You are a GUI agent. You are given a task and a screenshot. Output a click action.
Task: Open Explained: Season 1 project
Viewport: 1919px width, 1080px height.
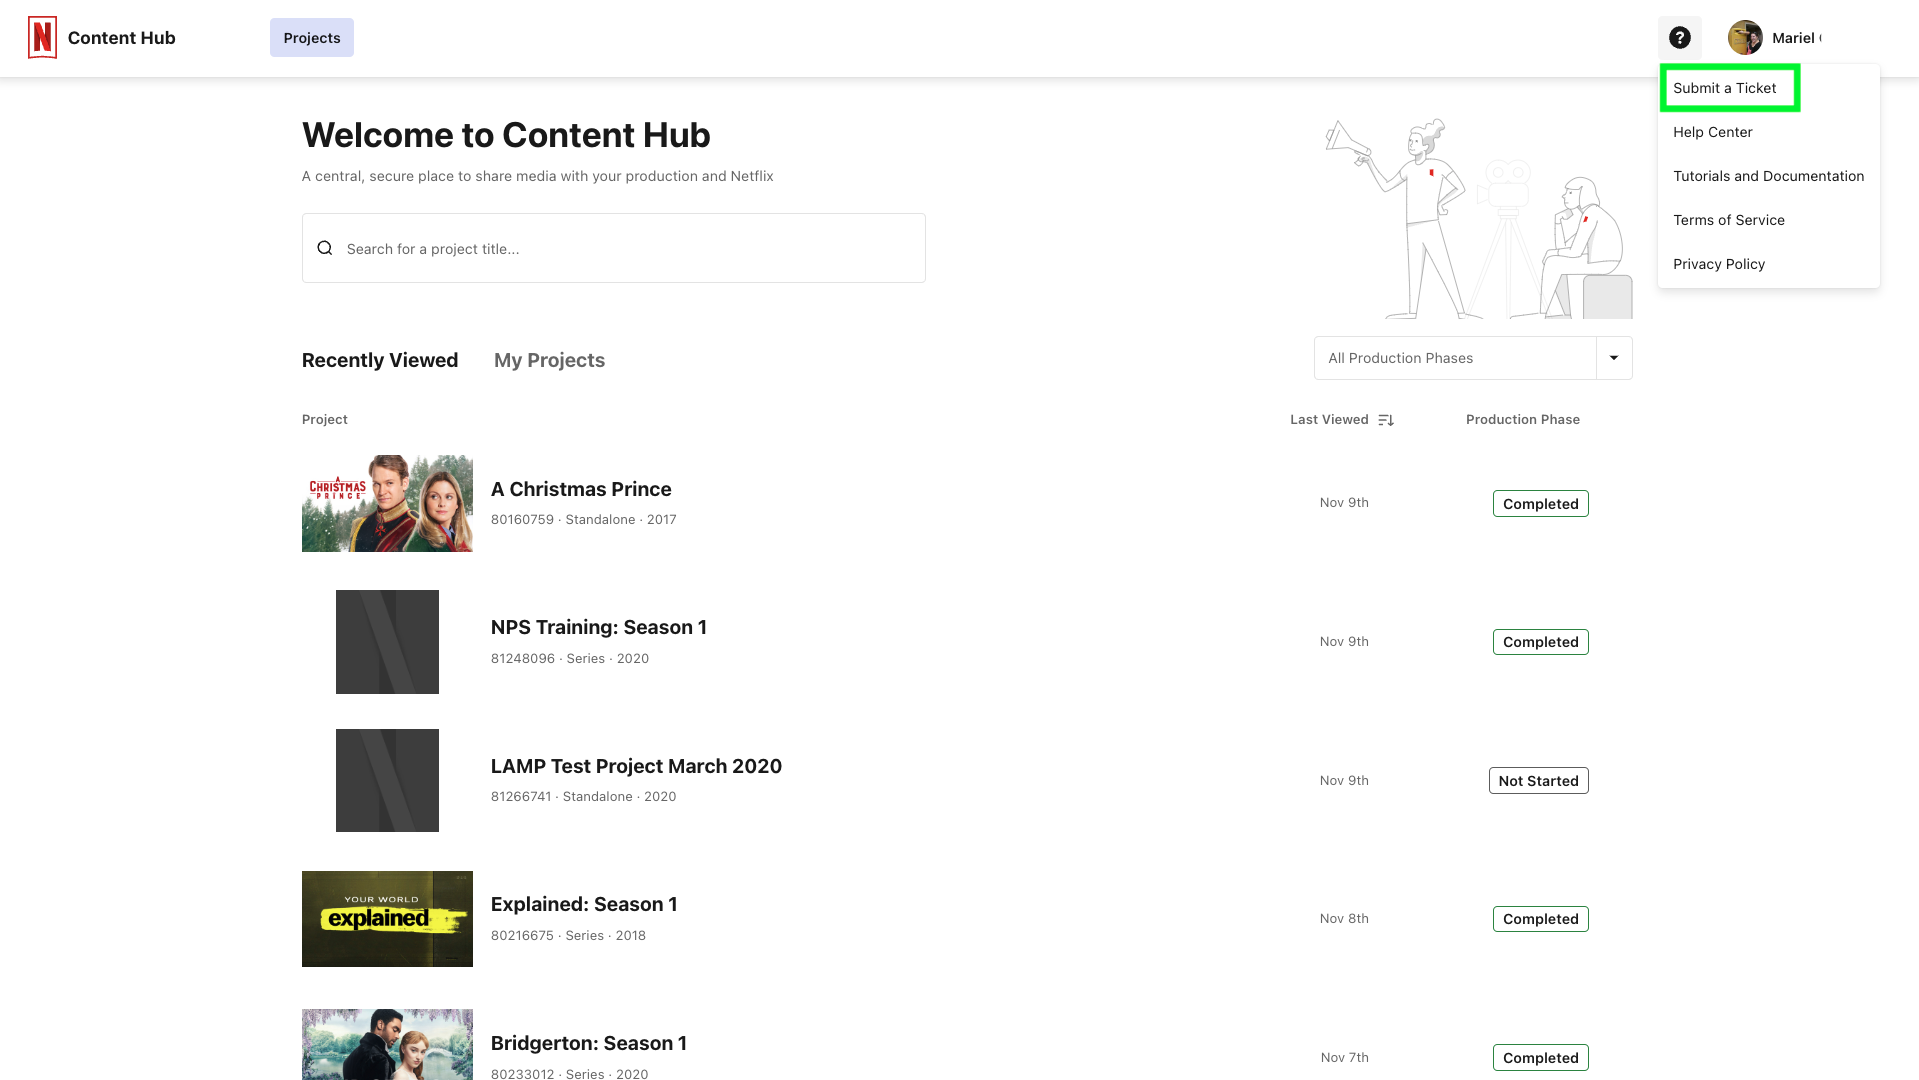point(584,904)
